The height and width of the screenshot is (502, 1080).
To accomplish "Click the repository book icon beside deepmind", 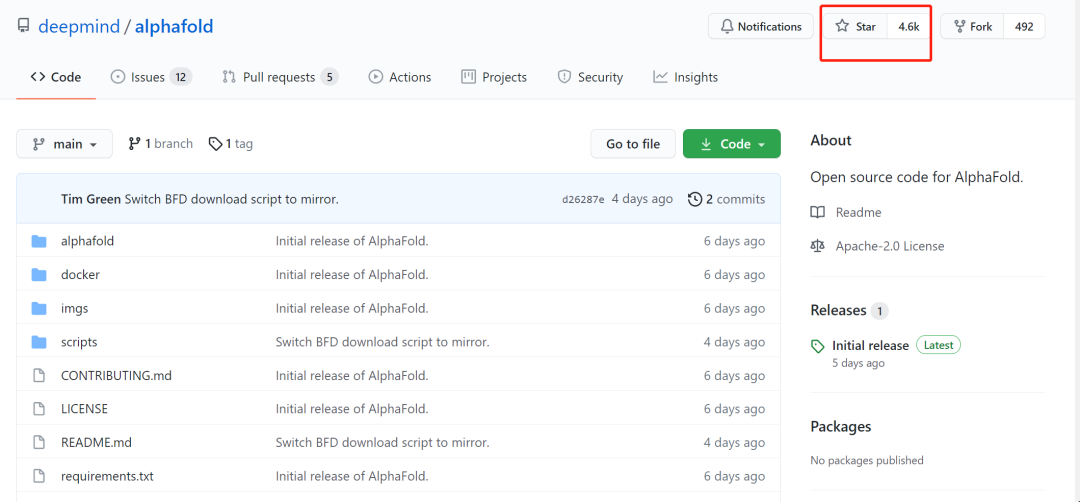I will tap(23, 27).
